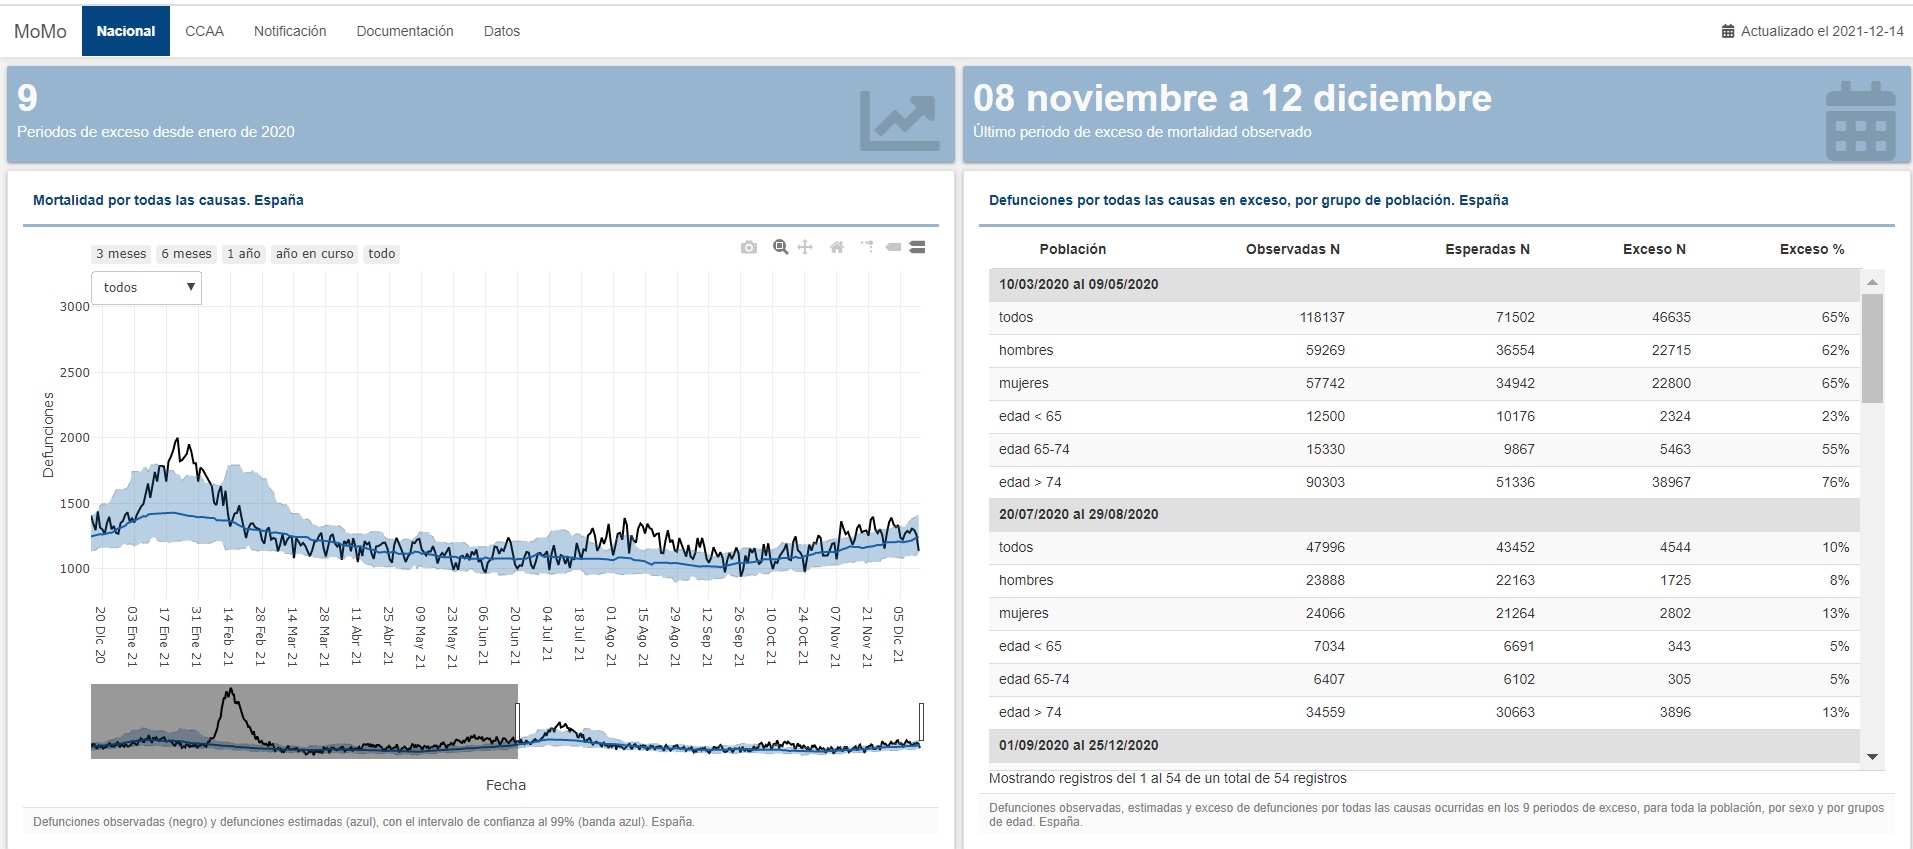Select the '3 meses' range button
The width and height of the screenshot is (1913, 849).
tap(121, 254)
